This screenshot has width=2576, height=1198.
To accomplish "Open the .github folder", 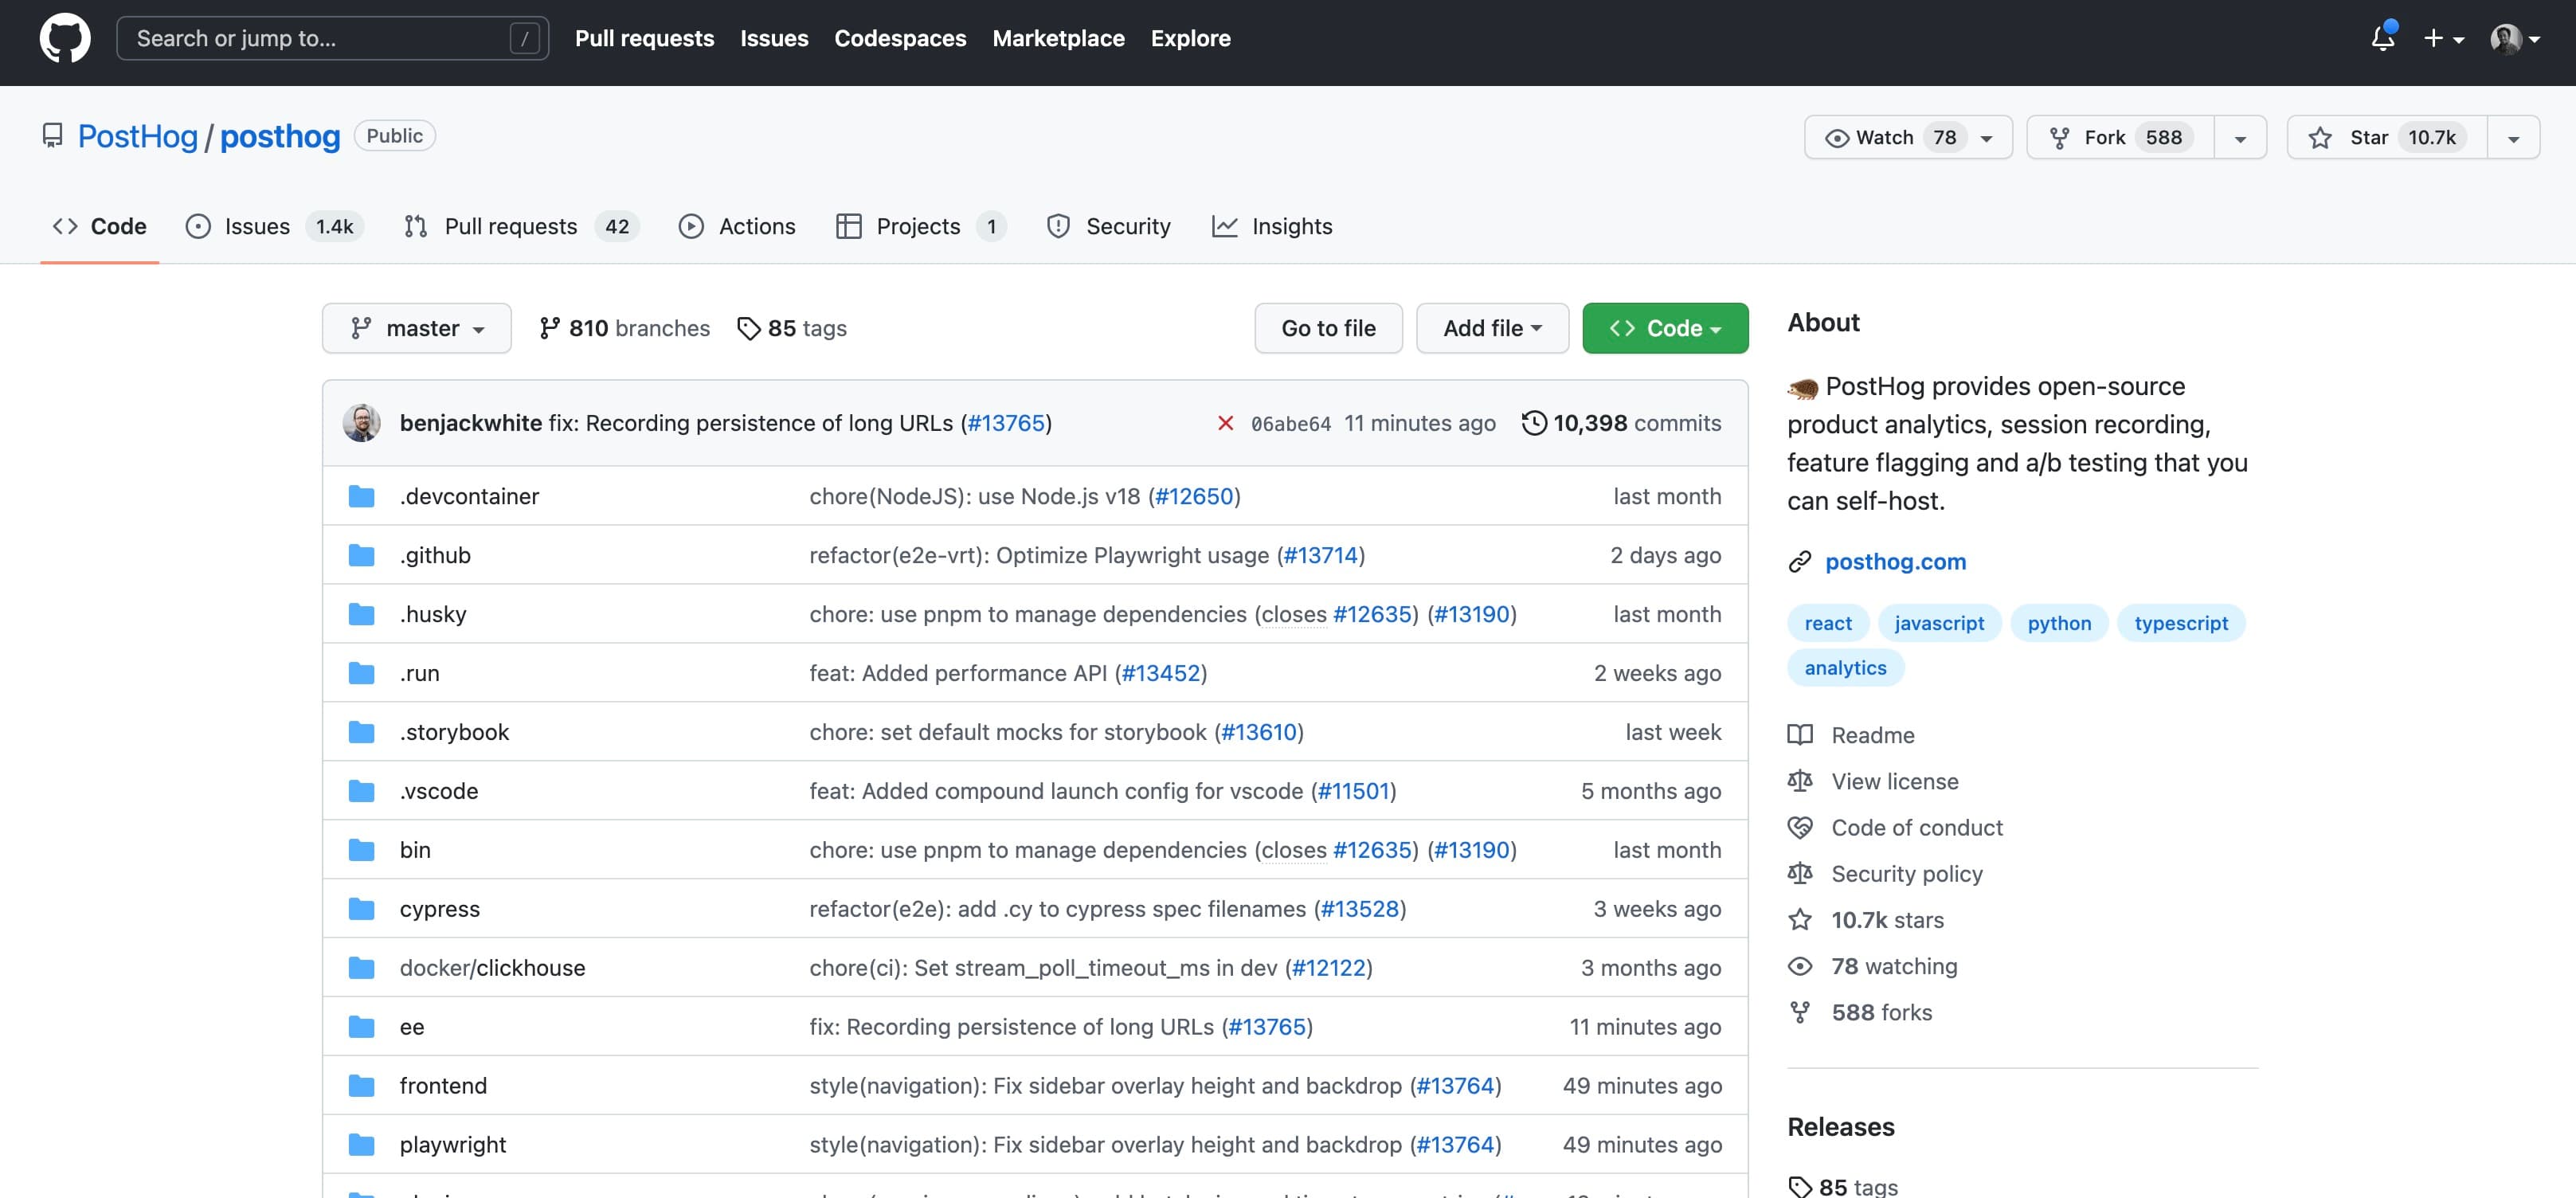I will coord(435,555).
